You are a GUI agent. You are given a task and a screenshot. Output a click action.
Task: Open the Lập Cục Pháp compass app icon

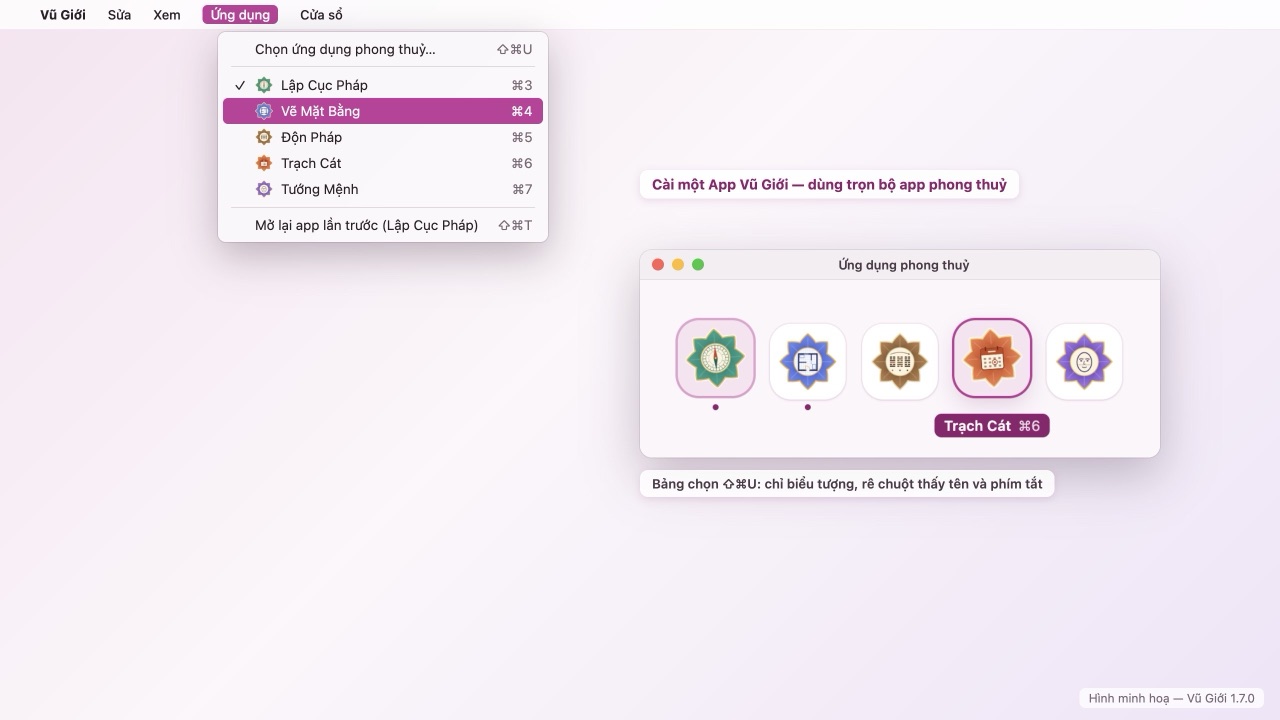[715, 358]
